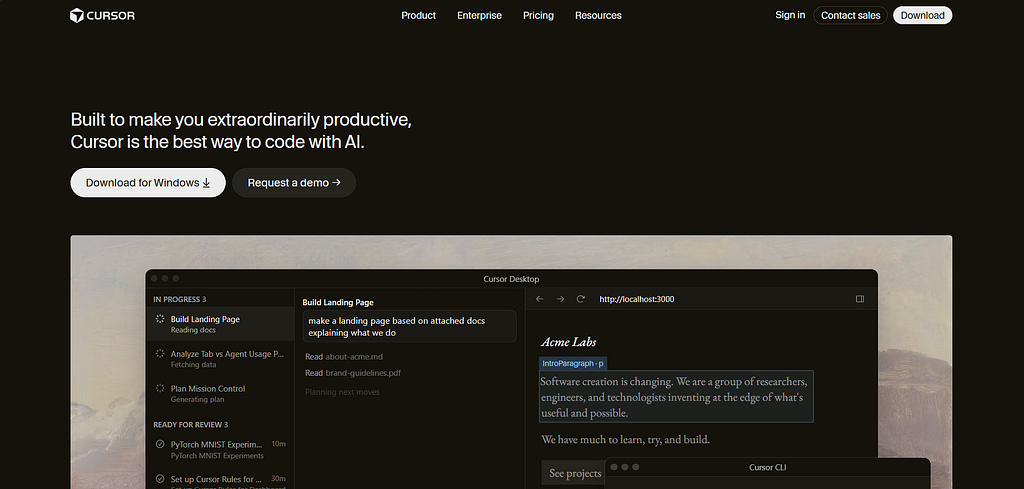Click the Contact sales button
This screenshot has width=1024, height=489.
pos(850,15)
